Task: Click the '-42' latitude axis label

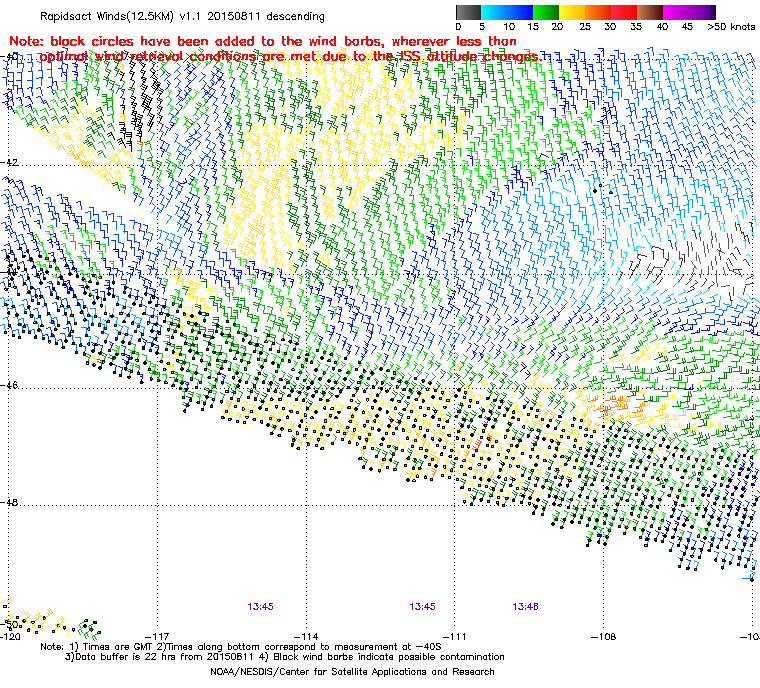Action: [x=9, y=162]
